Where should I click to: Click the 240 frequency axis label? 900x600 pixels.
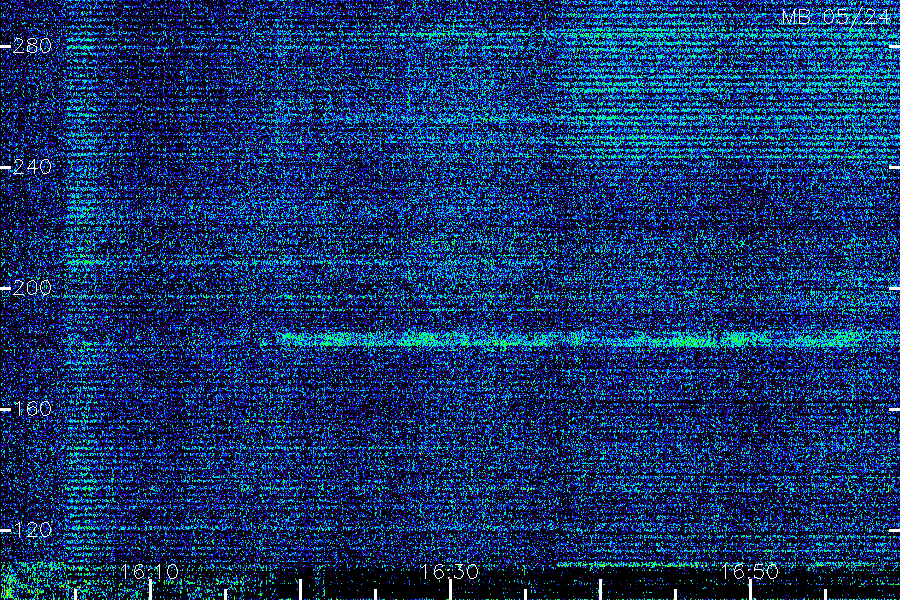pos(32,167)
